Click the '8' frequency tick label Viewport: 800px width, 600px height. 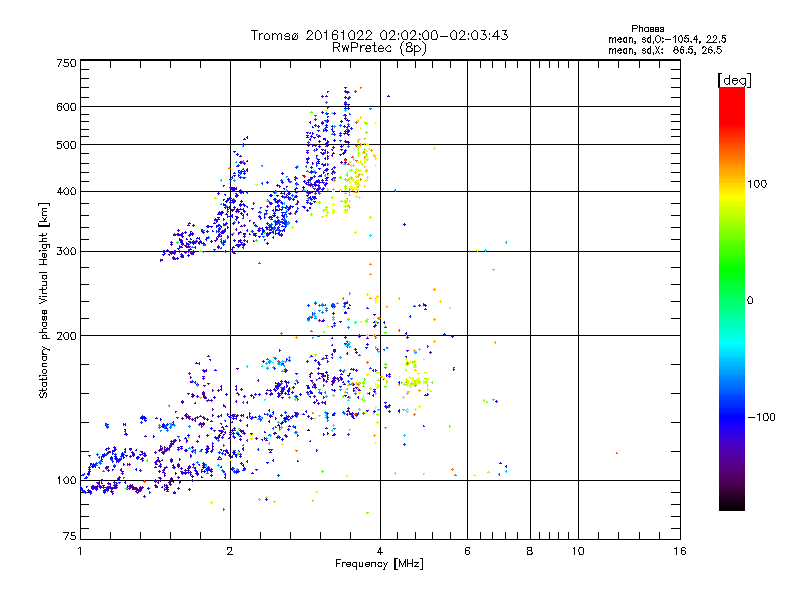[530, 551]
